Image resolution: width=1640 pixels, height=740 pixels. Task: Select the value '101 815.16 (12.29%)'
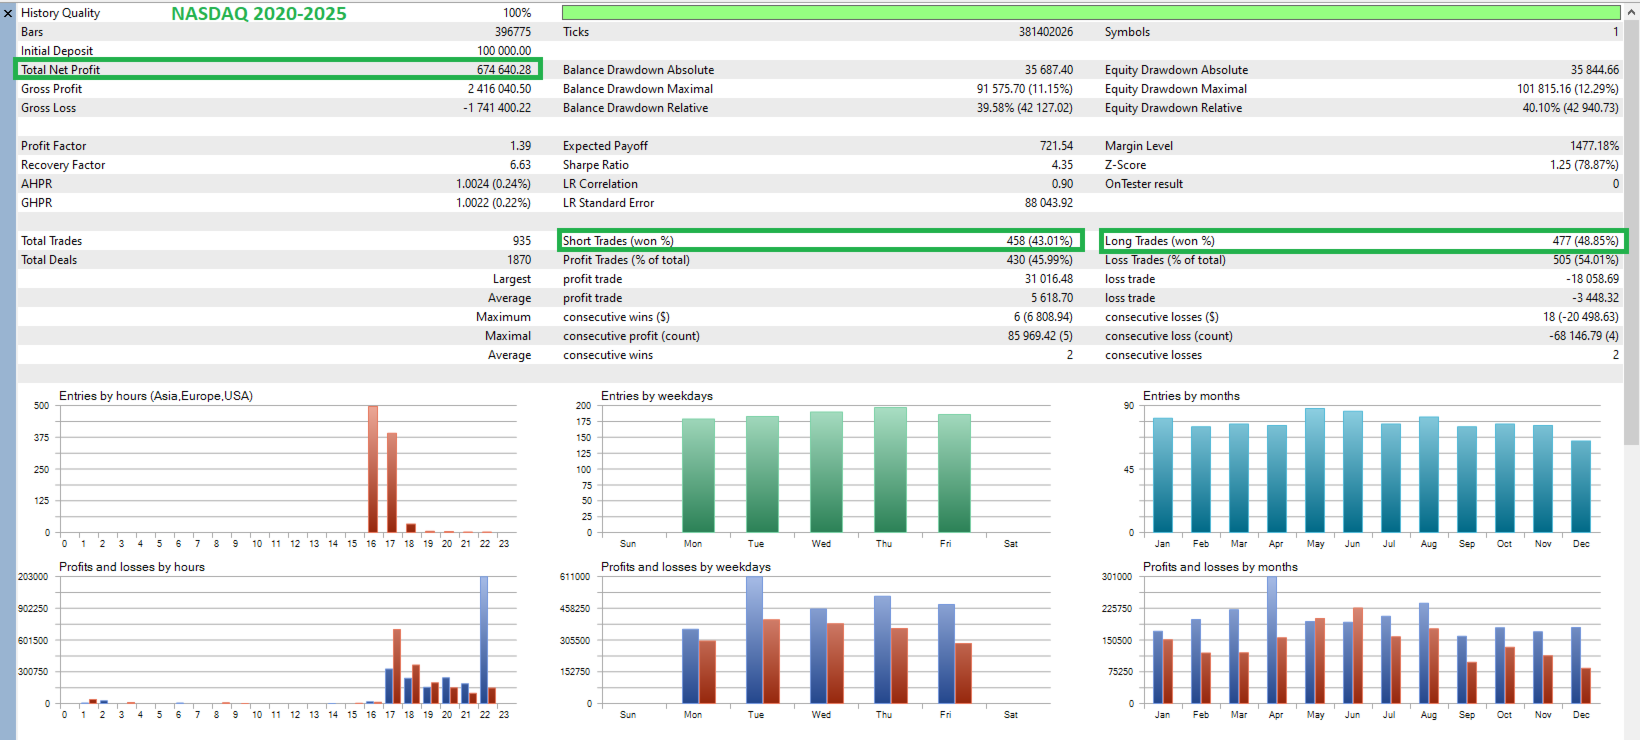(1568, 89)
